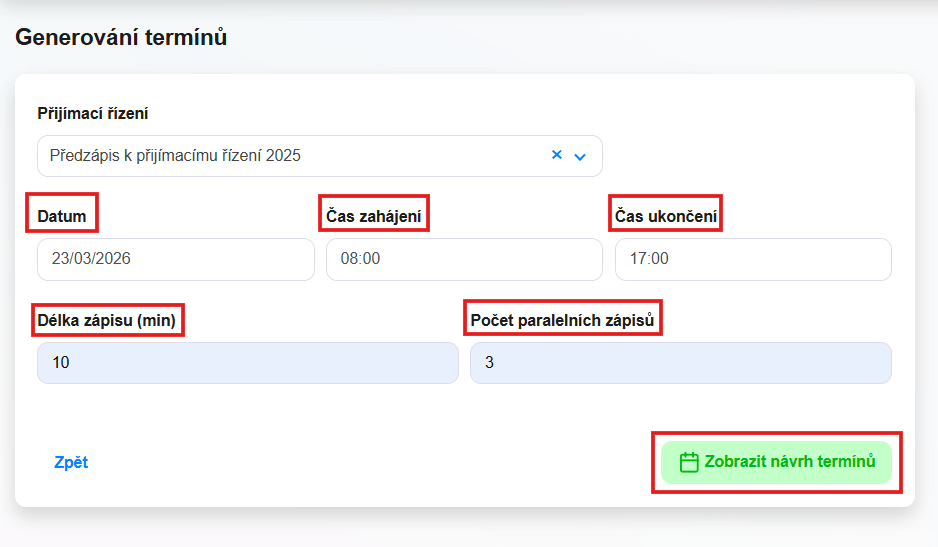
Task: Click the 17:00 end time value
Action: [x=649, y=259]
